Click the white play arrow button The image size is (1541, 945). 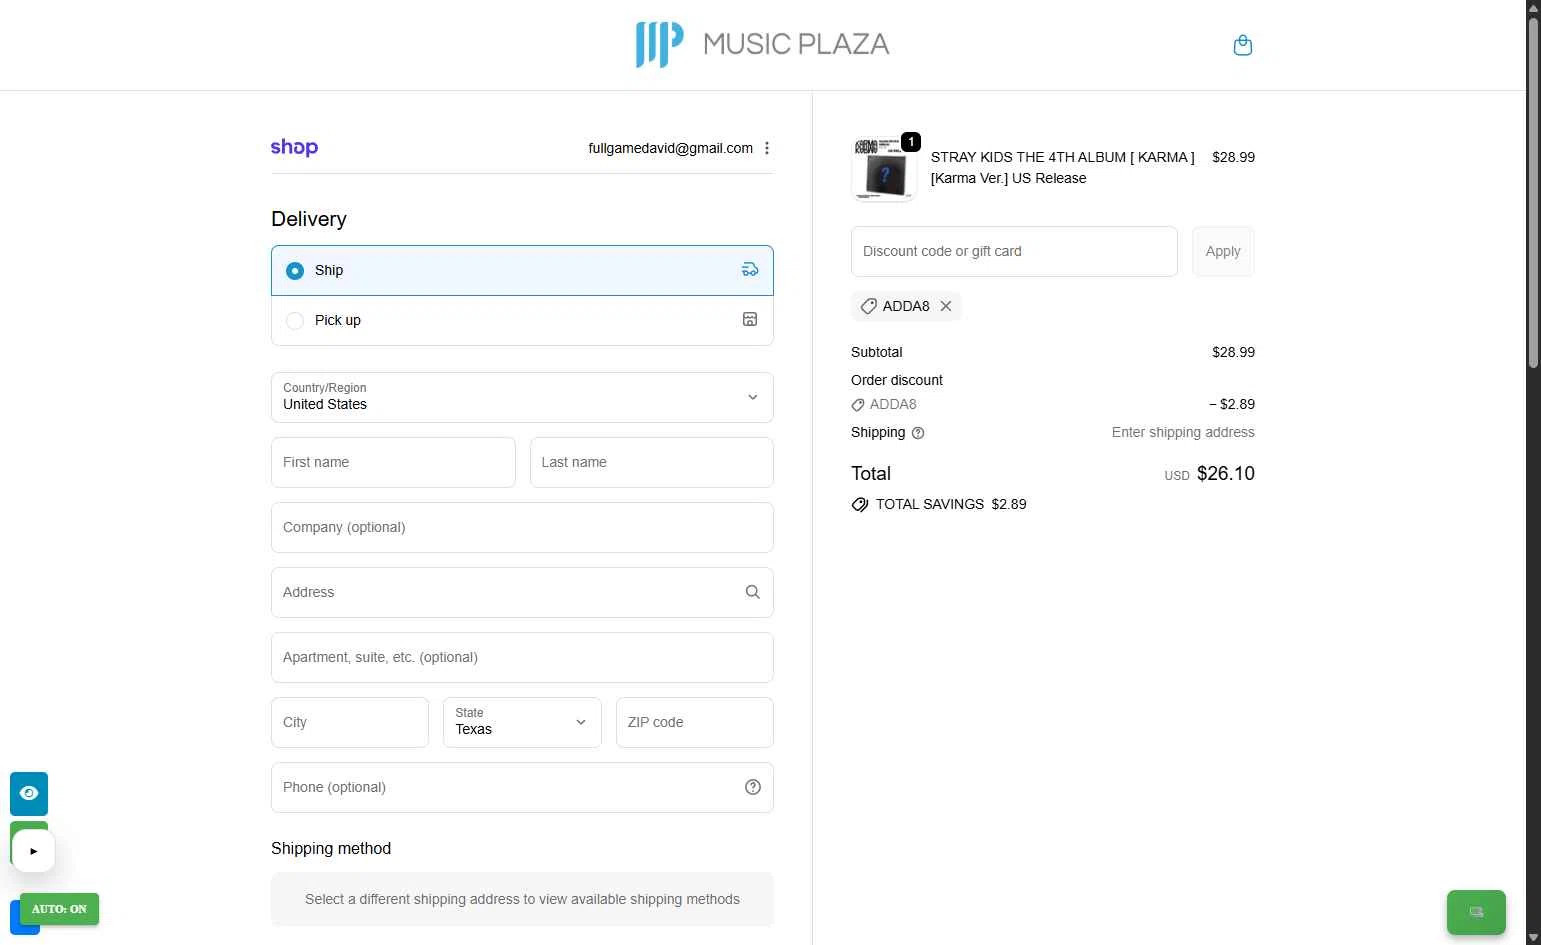point(33,851)
